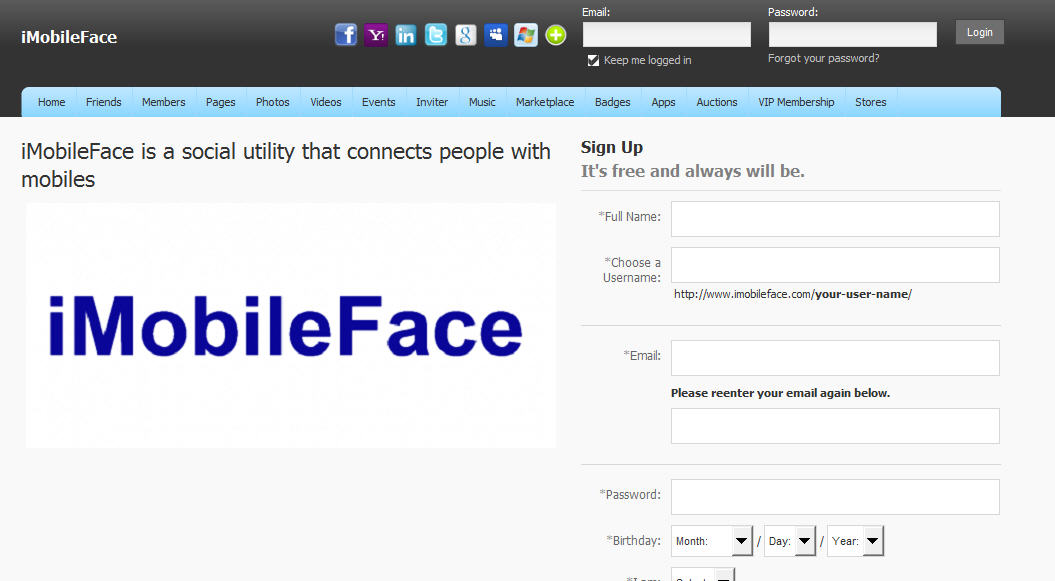Open the Events menu item

pos(378,102)
